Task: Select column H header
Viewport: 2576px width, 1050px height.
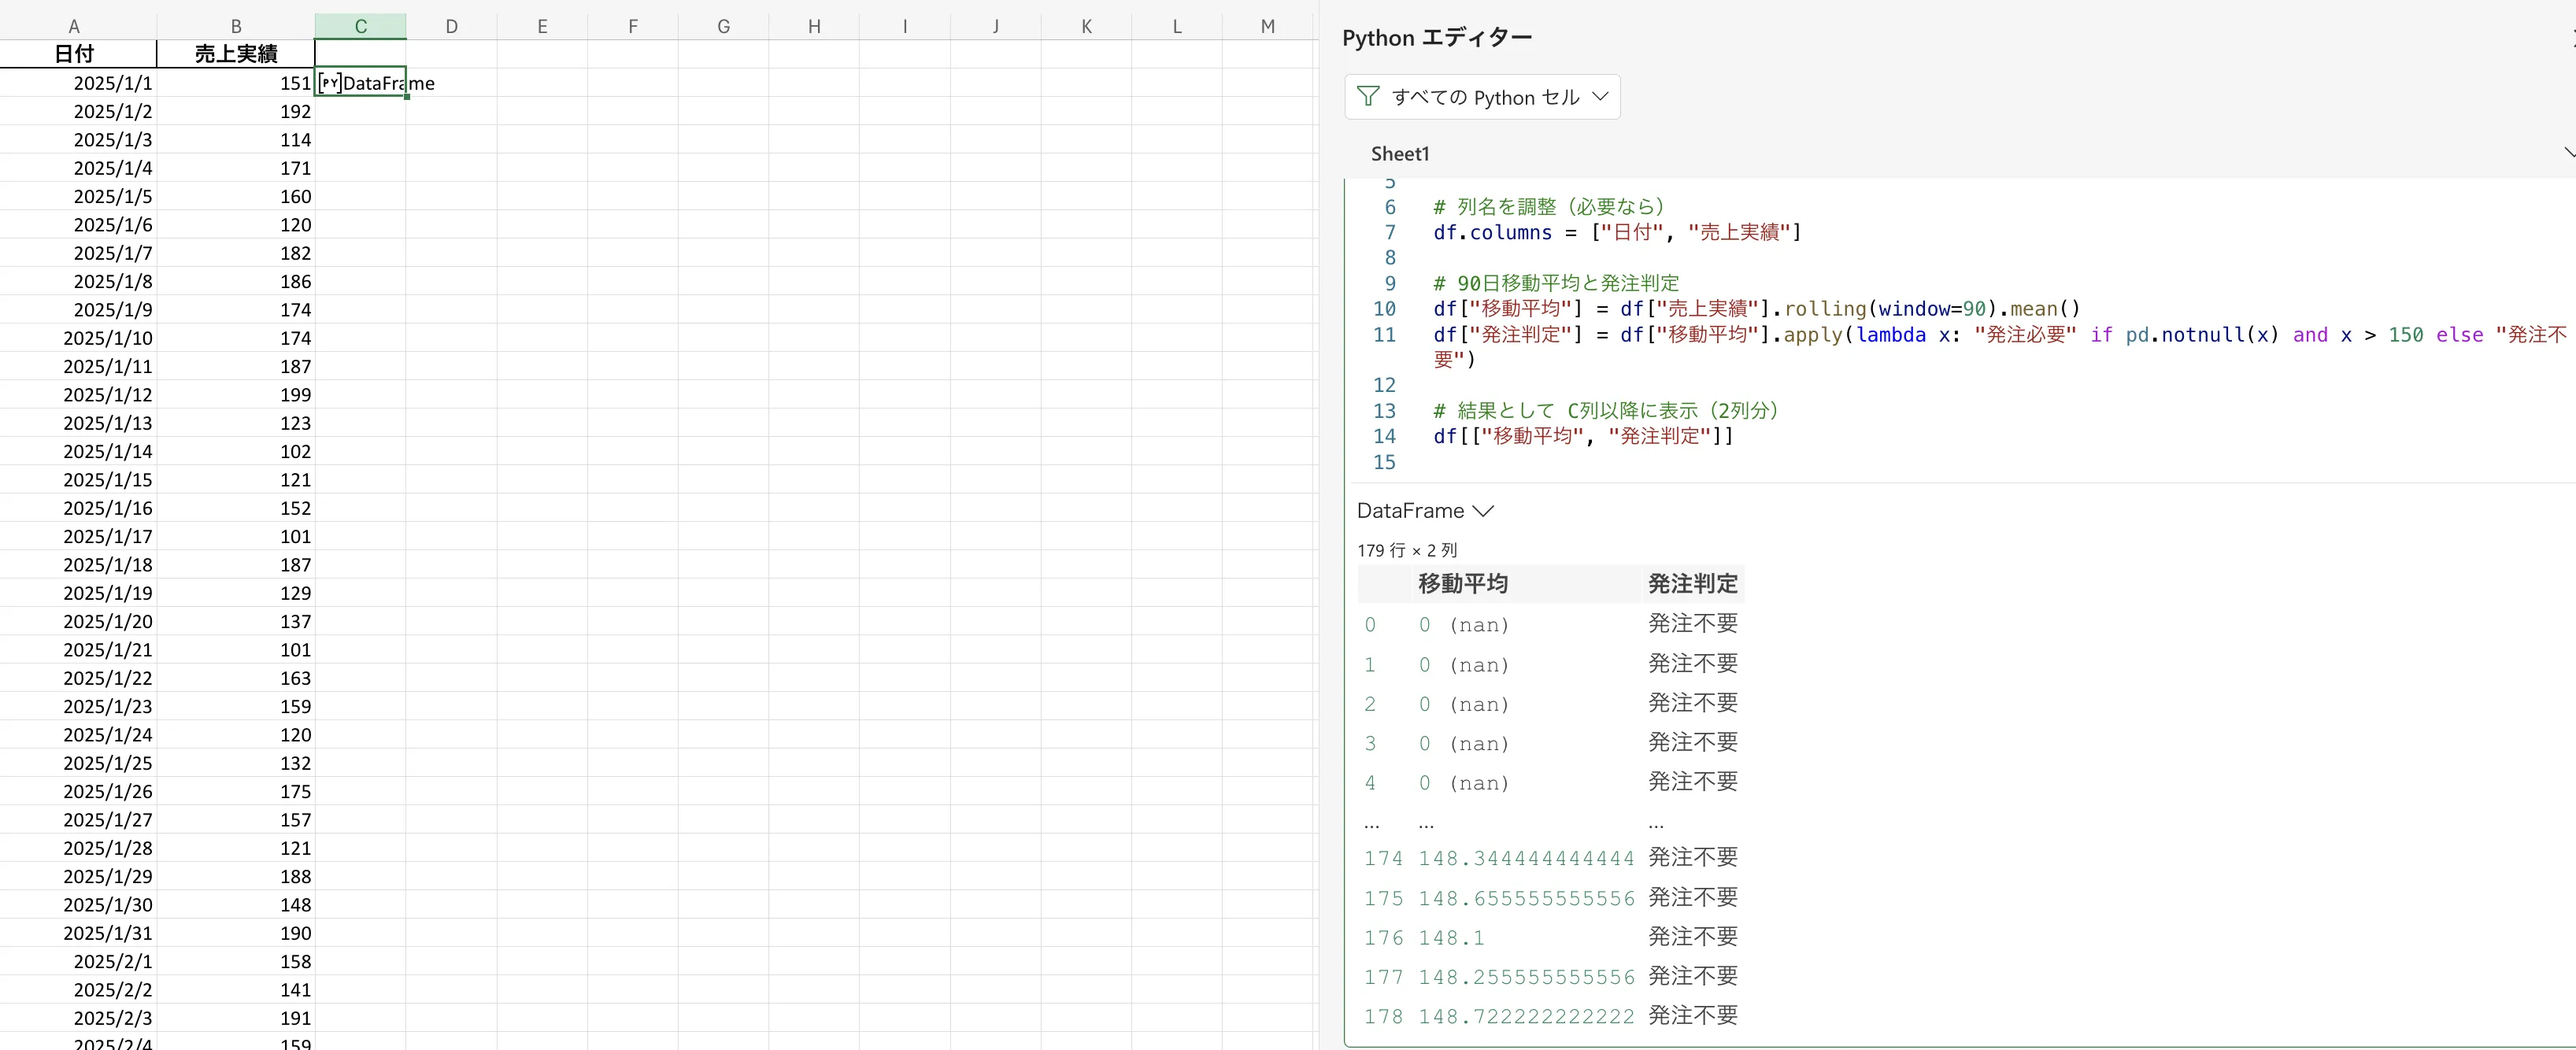Action: pos(814,27)
